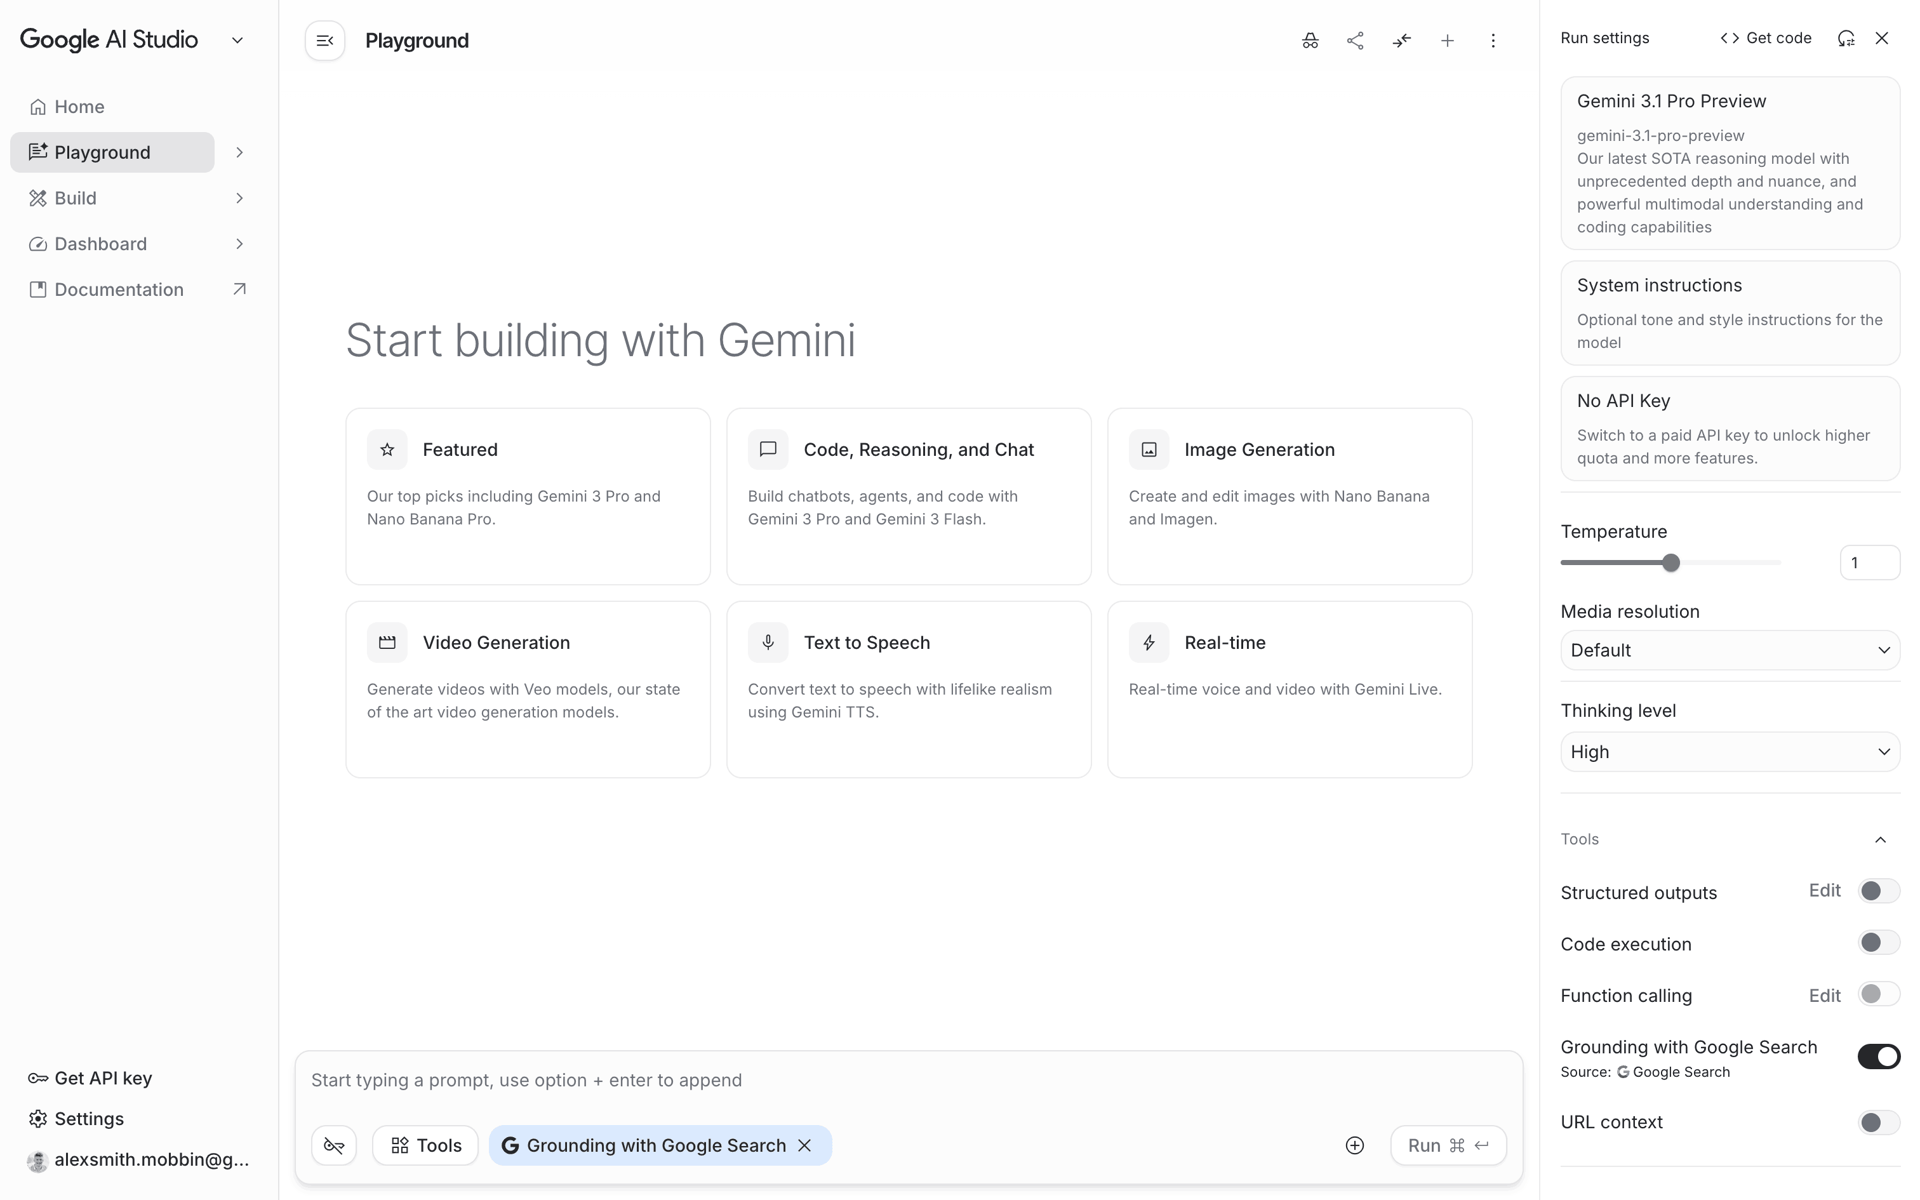Click the compare mode arrows icon
The height and width of the screenshot is (1200, 1920).
[1401, 41]
